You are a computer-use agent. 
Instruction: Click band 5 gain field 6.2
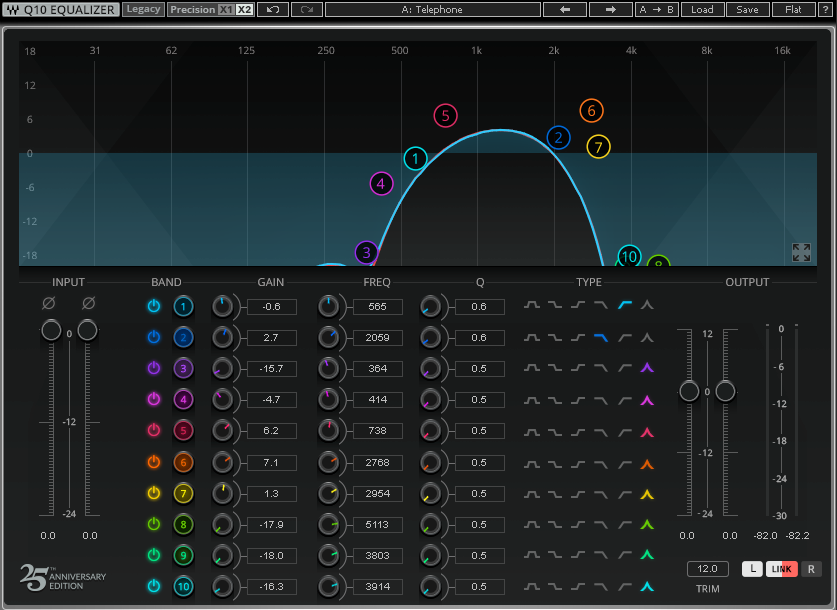[272, 431]
